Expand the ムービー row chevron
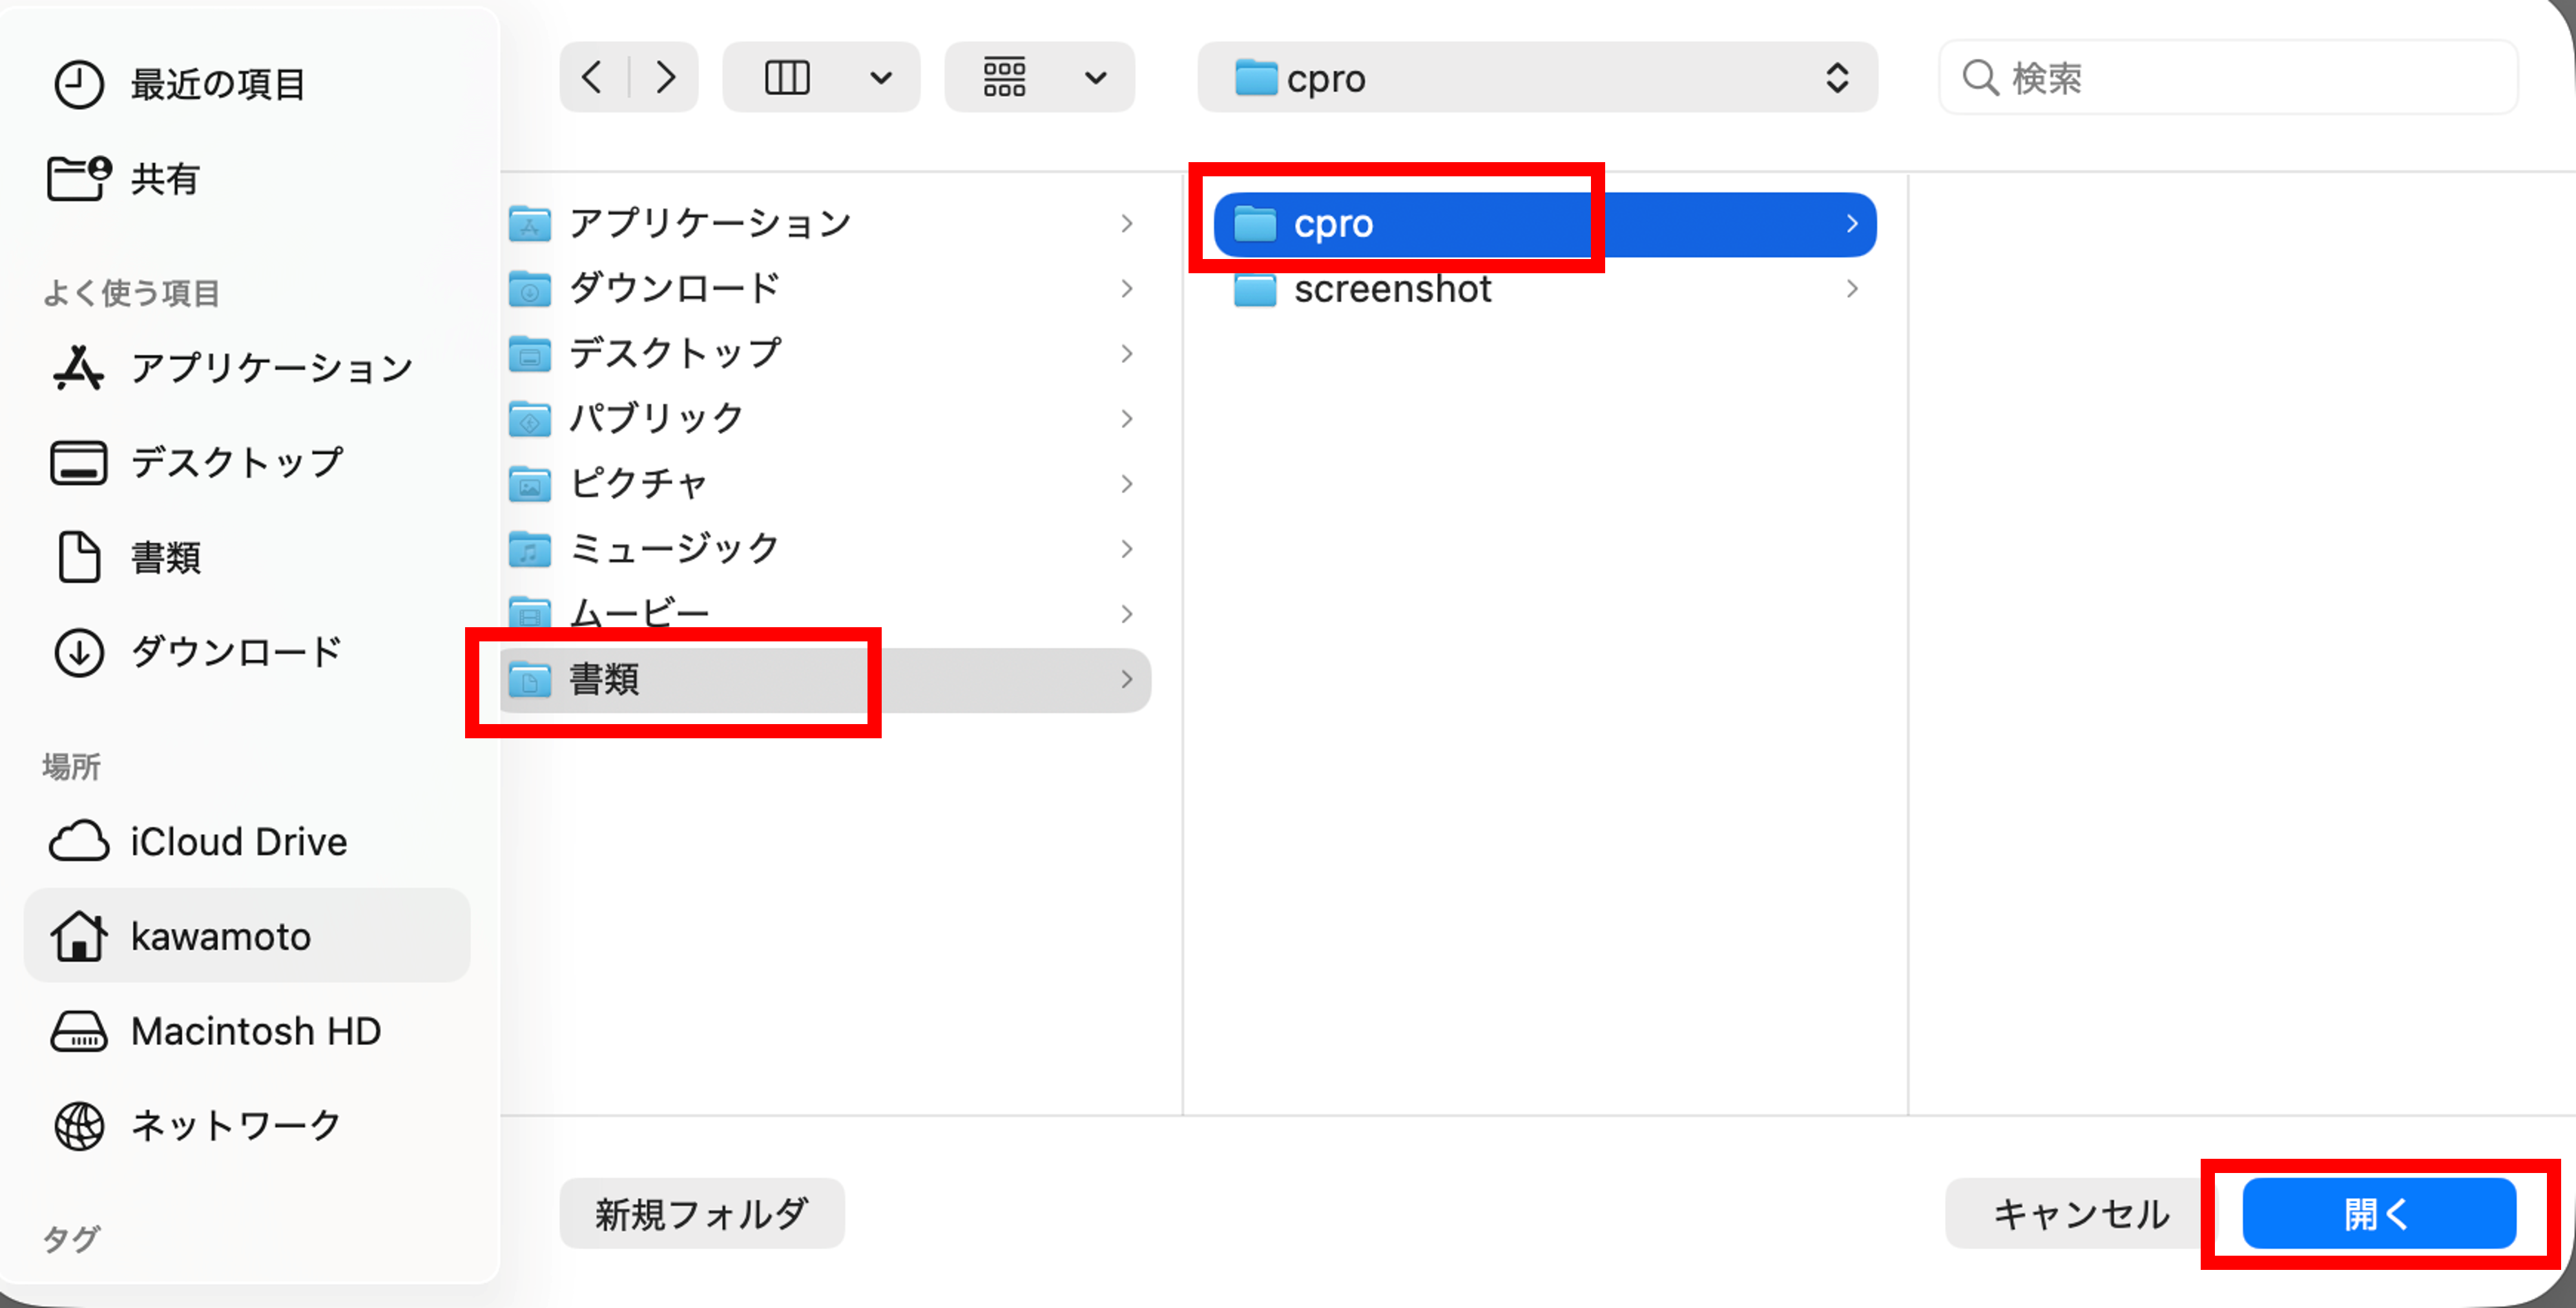The height and width of the screenshot is (1308, 2576). (x=1127, y=613)
